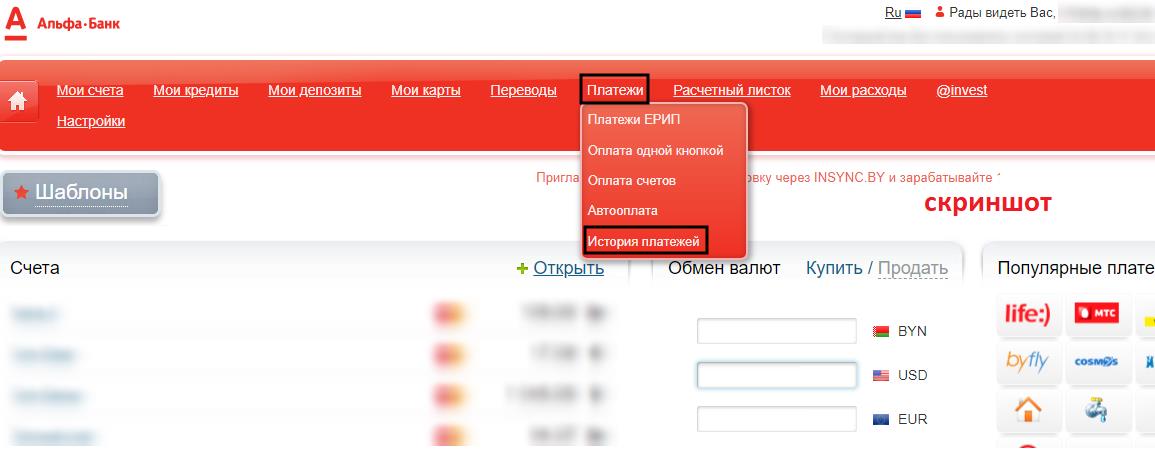The width and height of the screenshot is (1155, 460).
Task: Open the house utilities payment icon
Action: 1028,410
